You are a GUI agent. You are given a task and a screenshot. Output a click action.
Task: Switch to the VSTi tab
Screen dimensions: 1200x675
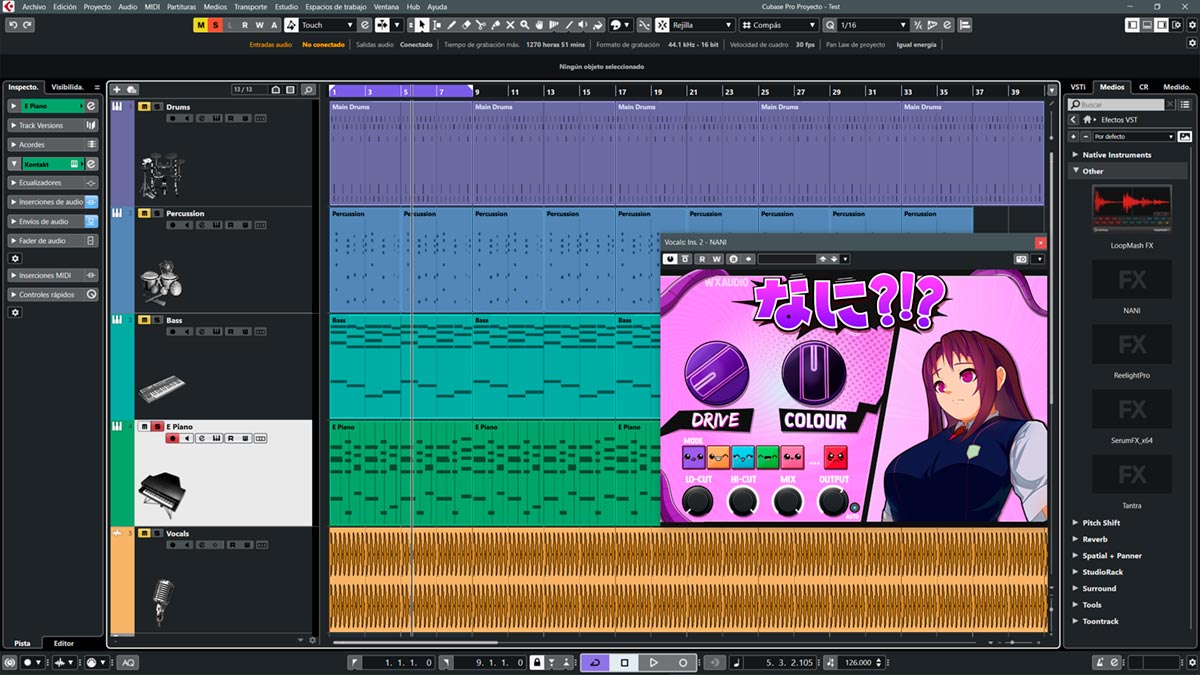[x=1078, y=87]
